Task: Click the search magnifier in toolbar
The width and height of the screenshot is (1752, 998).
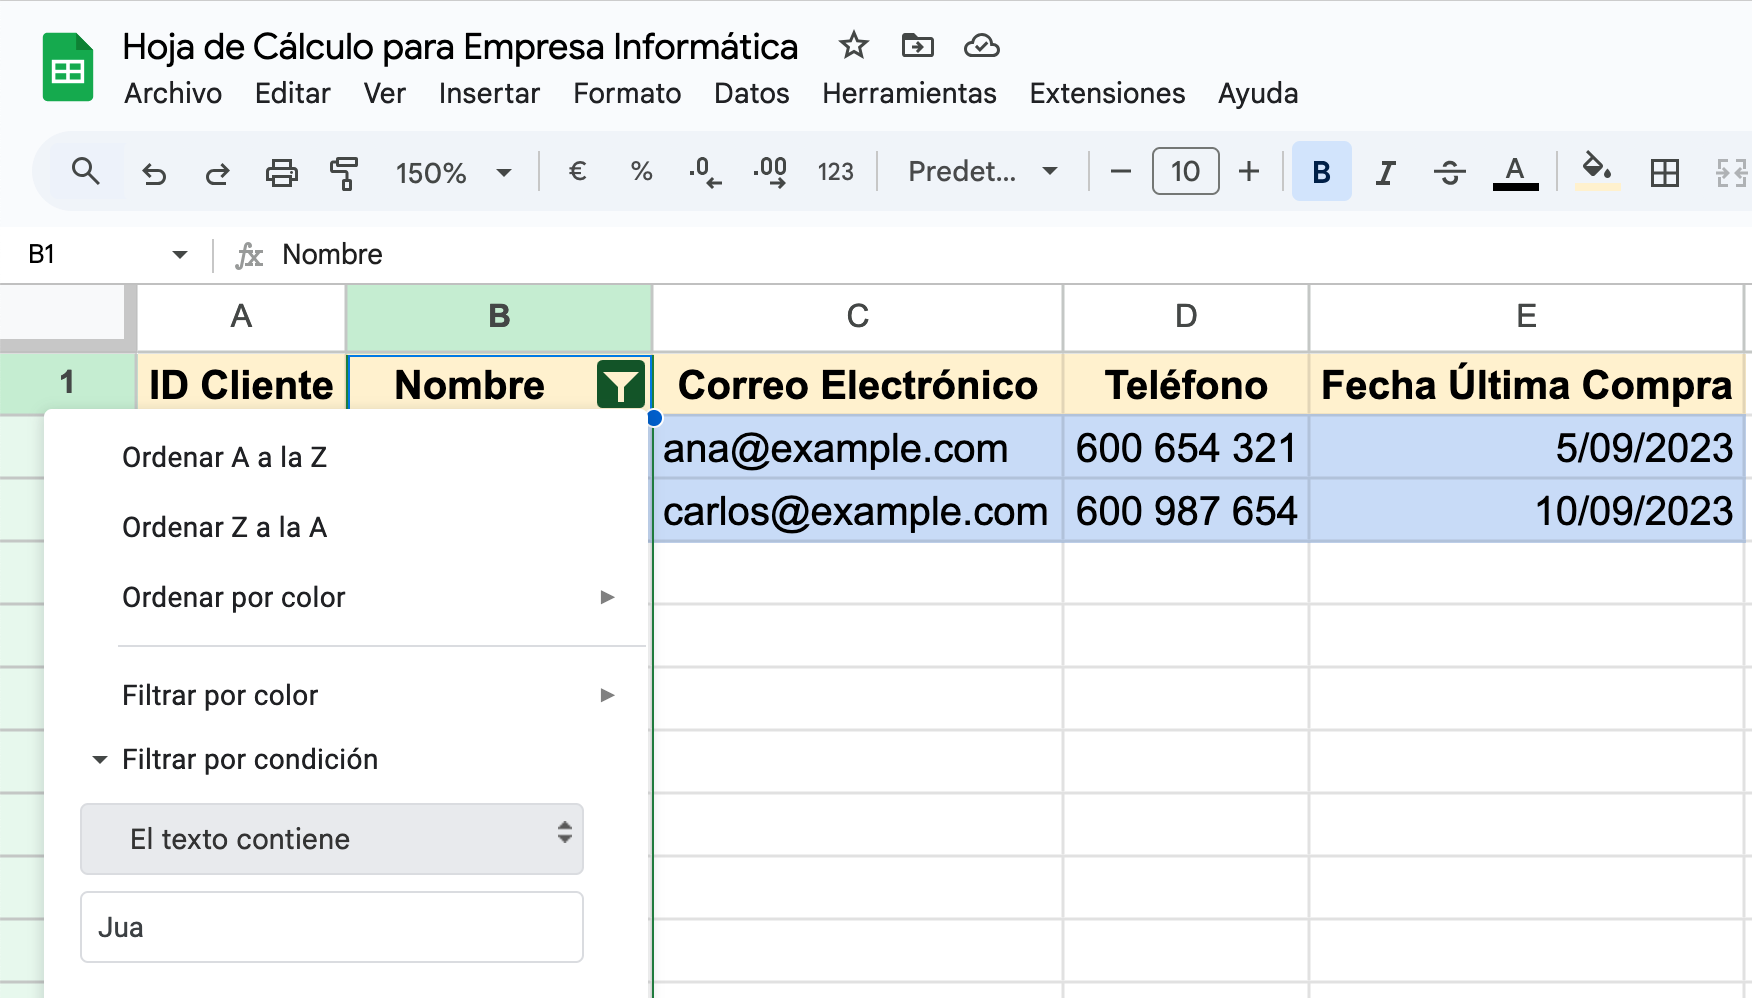Action: point(86,172)
